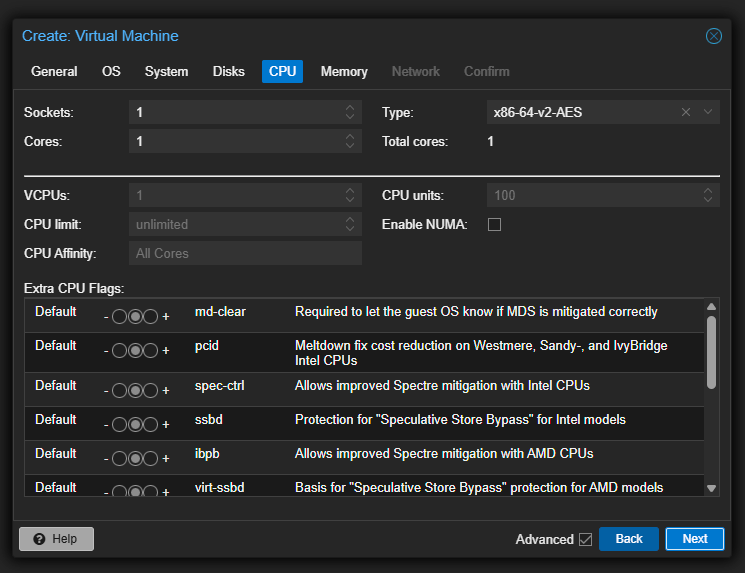Turn on the md-clear CPU flag
This screenshot has height=573, width=745.
coord(151,317)
